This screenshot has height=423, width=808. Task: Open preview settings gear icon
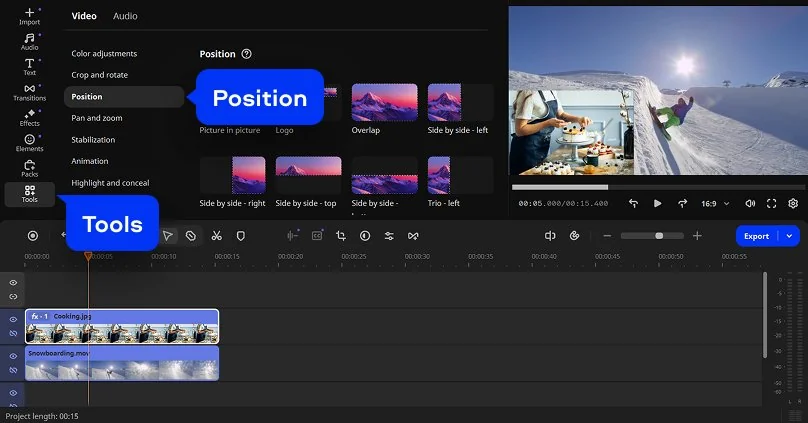[793, 203]
